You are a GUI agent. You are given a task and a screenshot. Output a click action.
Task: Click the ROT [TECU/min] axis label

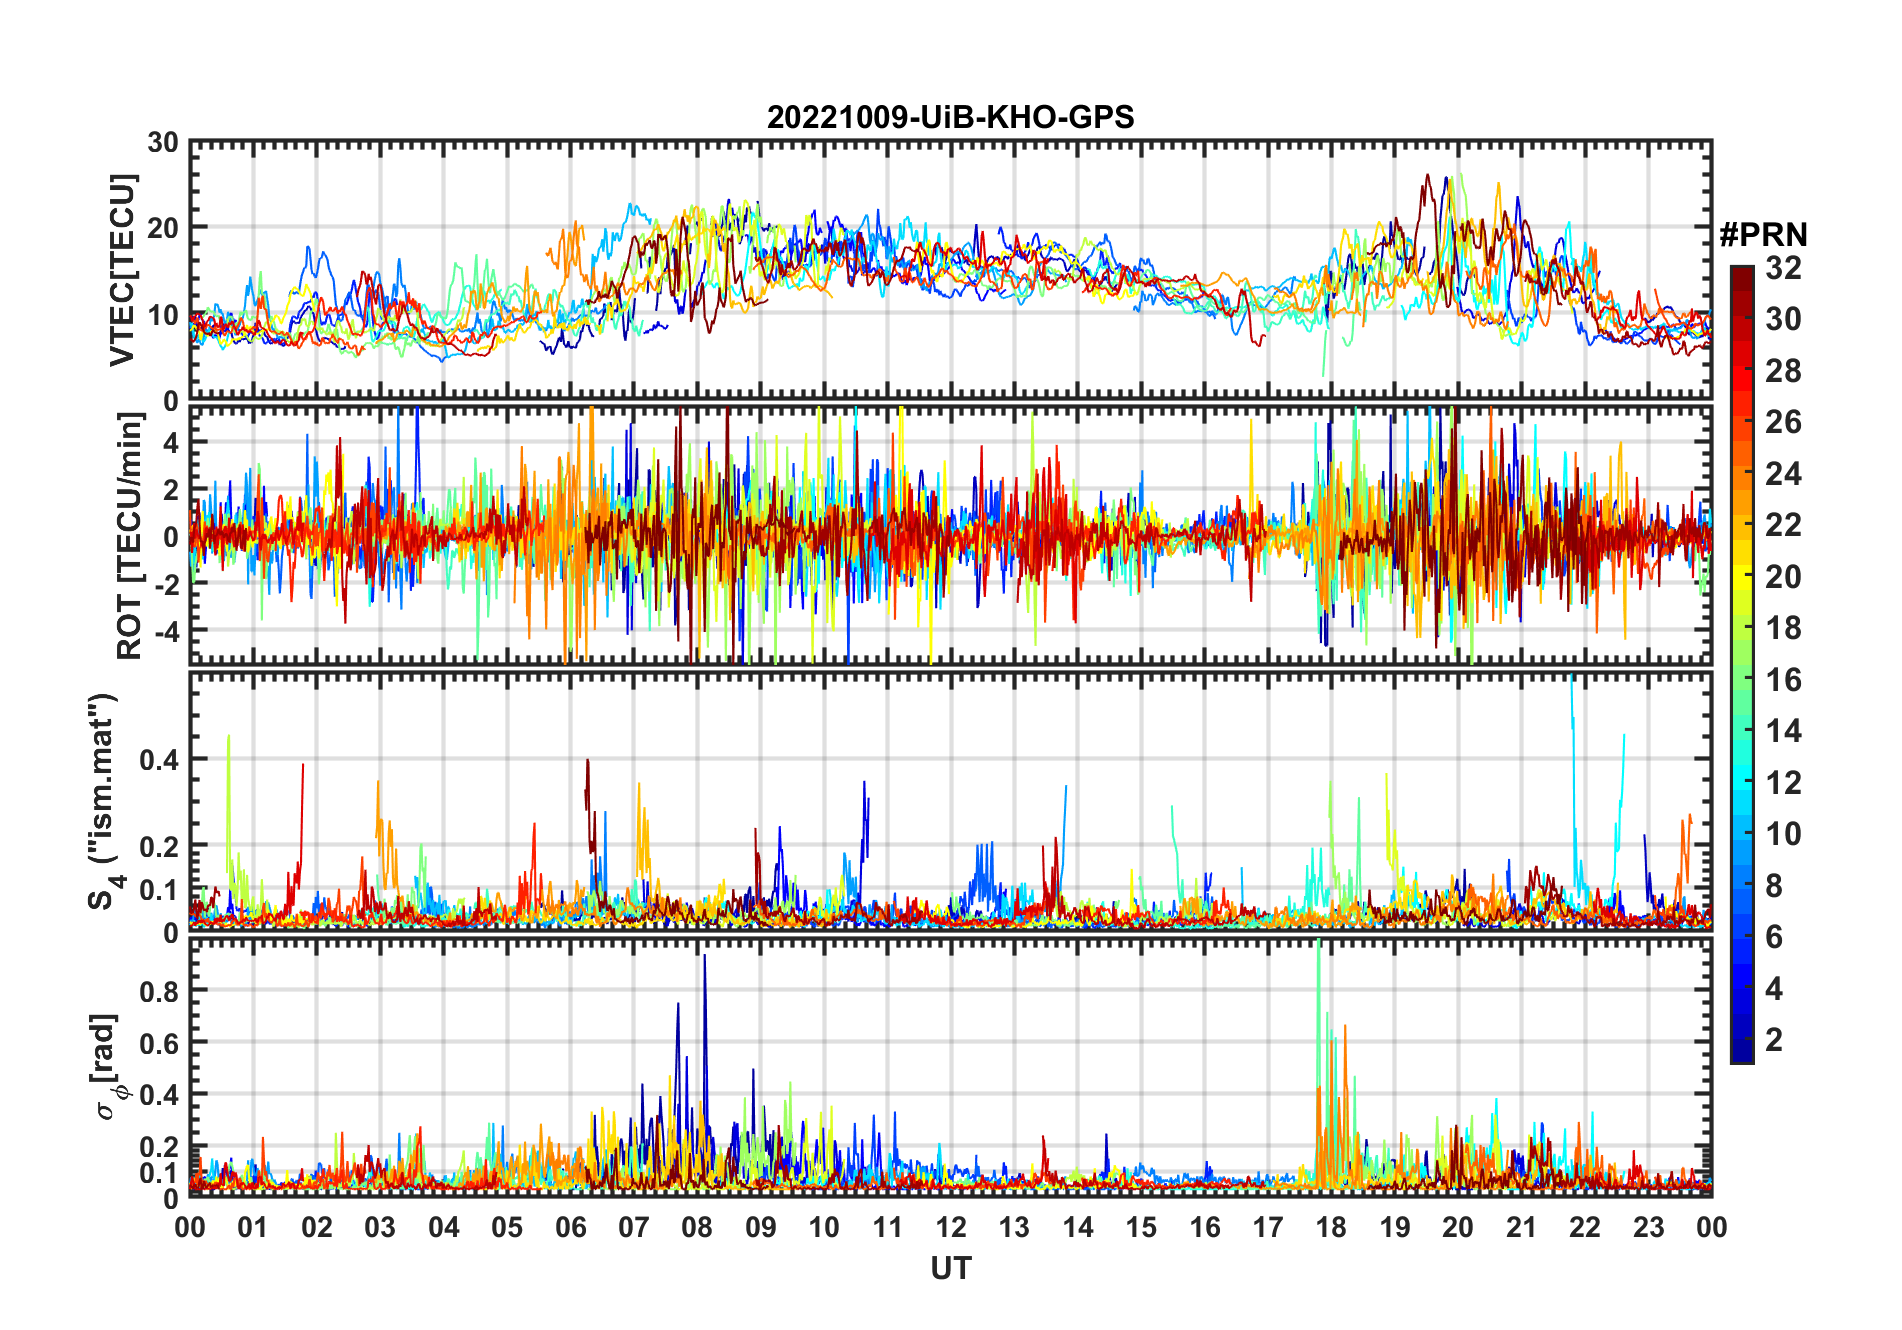click(x=130, y=535)
